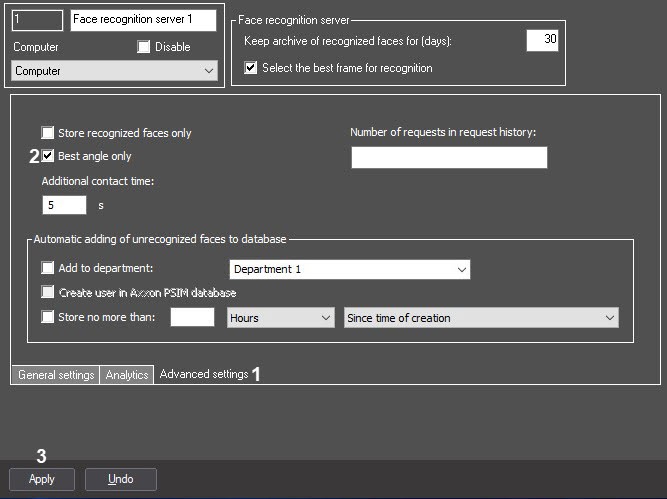Open the Computer dropdown list
The width and height of the screenshot is (667, 499).
[114, 71]
